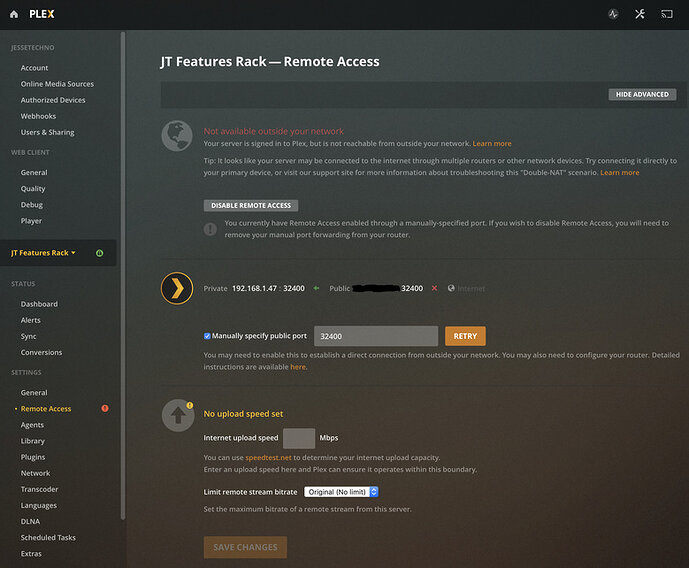The height and width of the screenshot is (568, 689).
Task: Click the cast to device icon
Action: [667, 14]
